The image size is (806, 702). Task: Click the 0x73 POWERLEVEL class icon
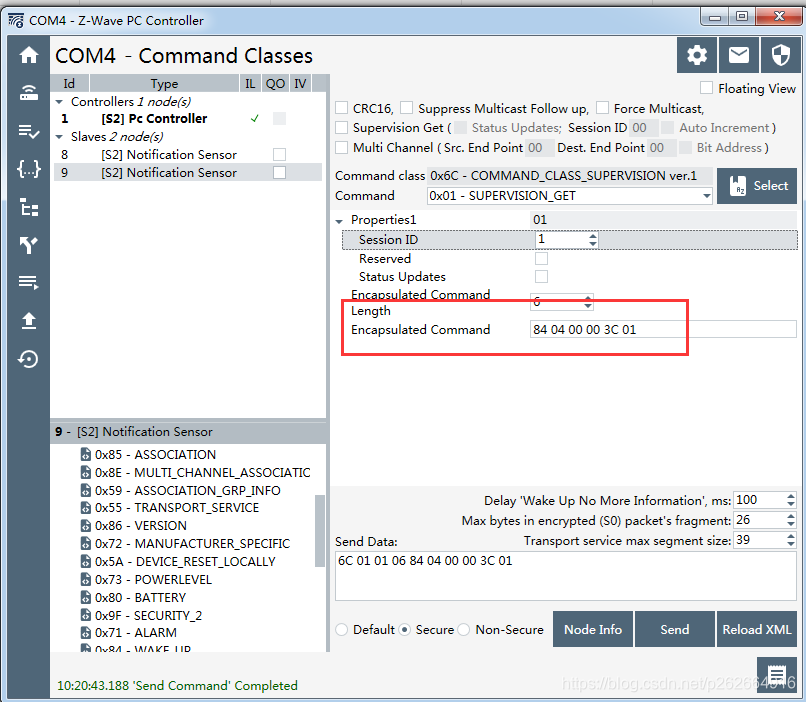pos(86,579)
